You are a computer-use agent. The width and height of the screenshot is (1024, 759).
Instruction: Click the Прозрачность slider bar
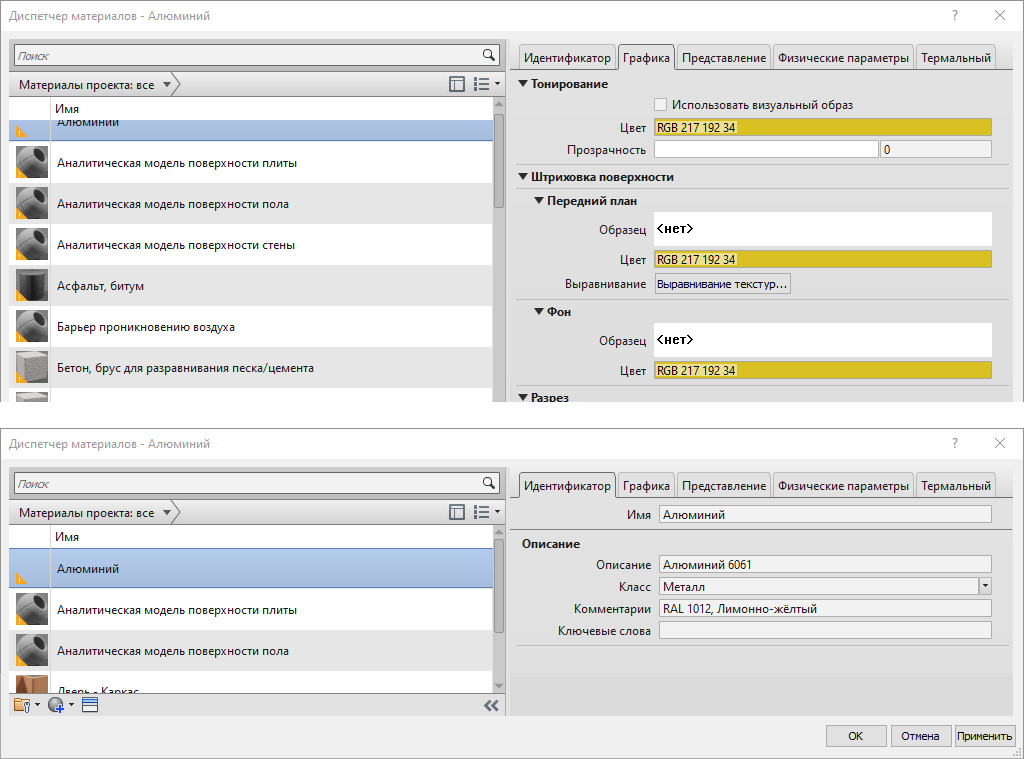coord(765,149)
